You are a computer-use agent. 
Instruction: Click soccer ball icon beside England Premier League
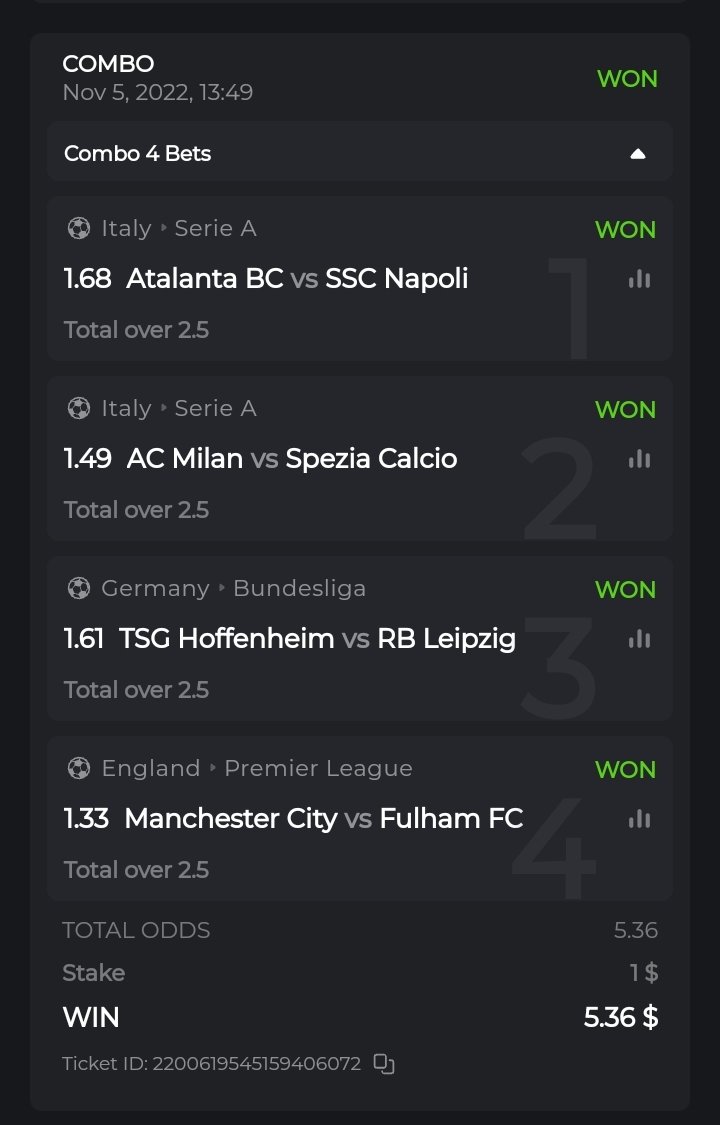(78, 769)
